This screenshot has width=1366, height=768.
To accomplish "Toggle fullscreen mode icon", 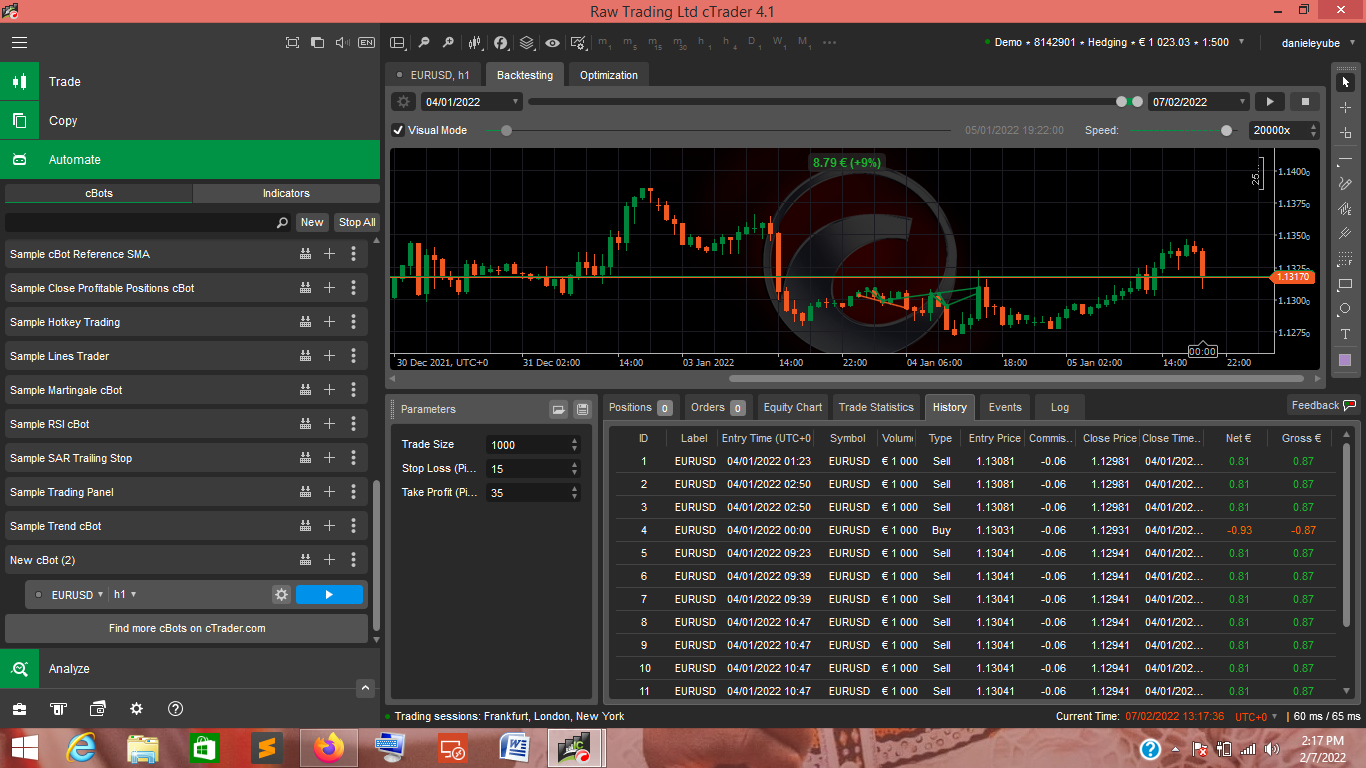I will (292, 43).
